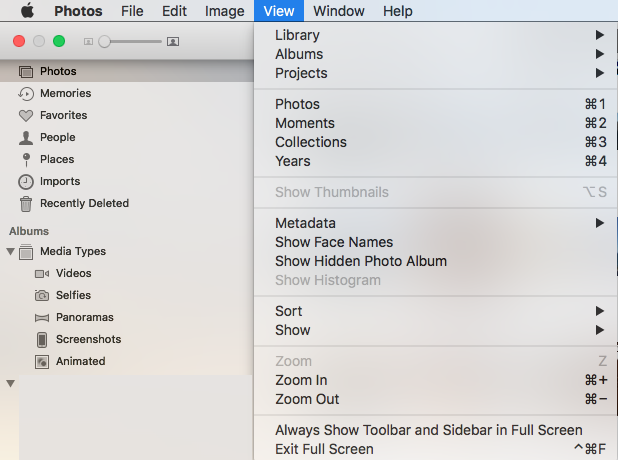Click the Photos library icon in sidebar
Viewport: 618px width, 460px height.
click(26, 72)
